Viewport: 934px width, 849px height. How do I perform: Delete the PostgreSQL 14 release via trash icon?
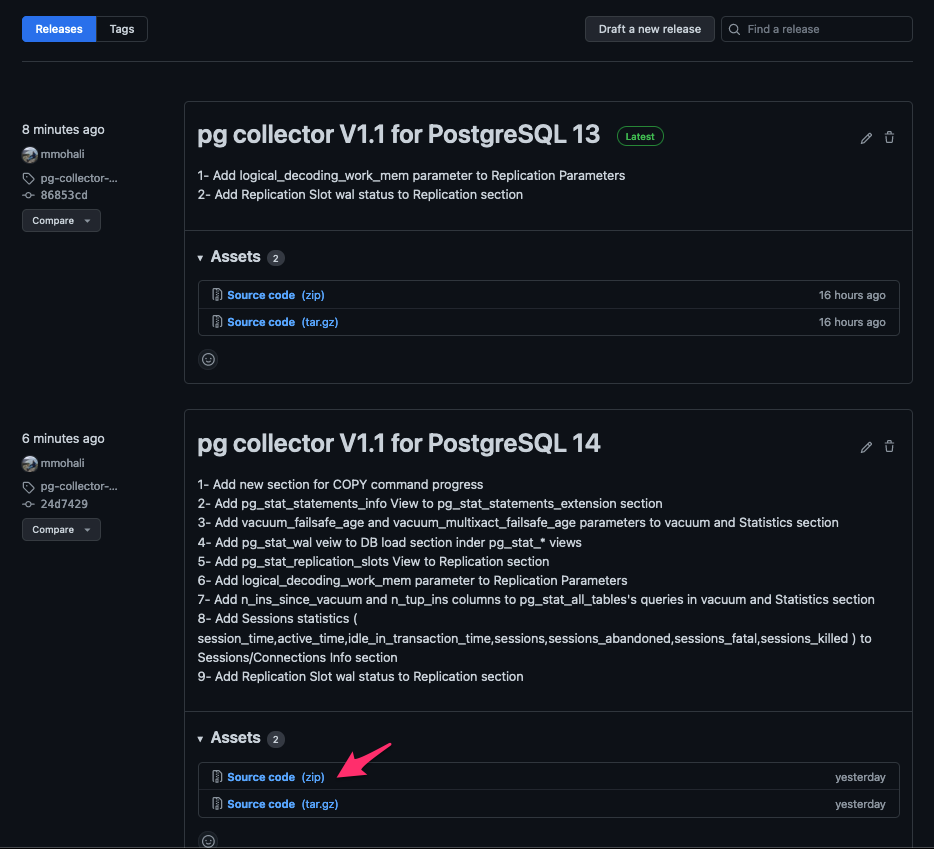pyautogui.click(x=889, y=446)
